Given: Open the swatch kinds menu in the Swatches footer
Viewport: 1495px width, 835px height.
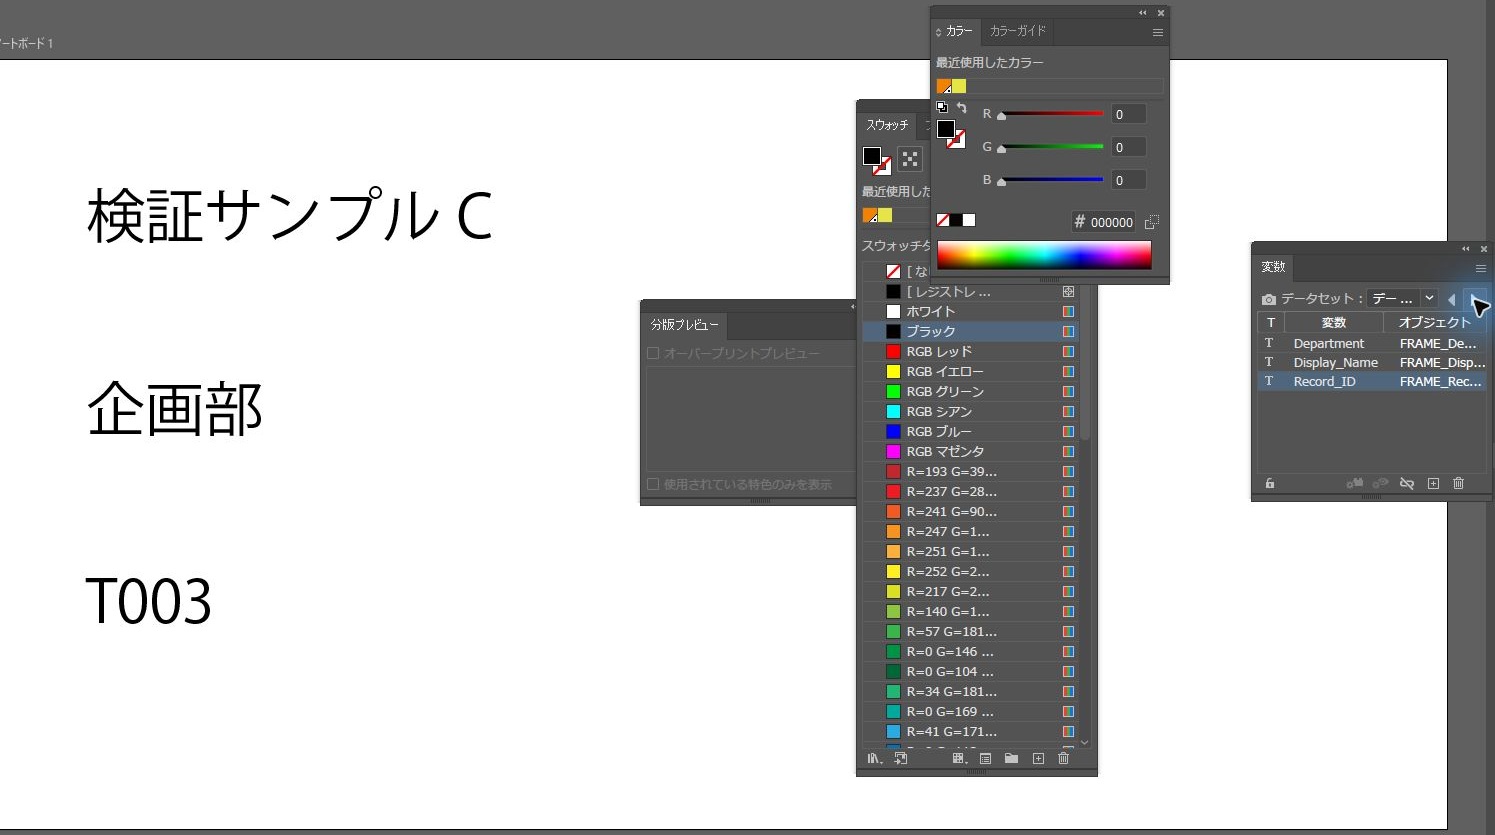Looking at the screenshot, I should tap(959, 759).
